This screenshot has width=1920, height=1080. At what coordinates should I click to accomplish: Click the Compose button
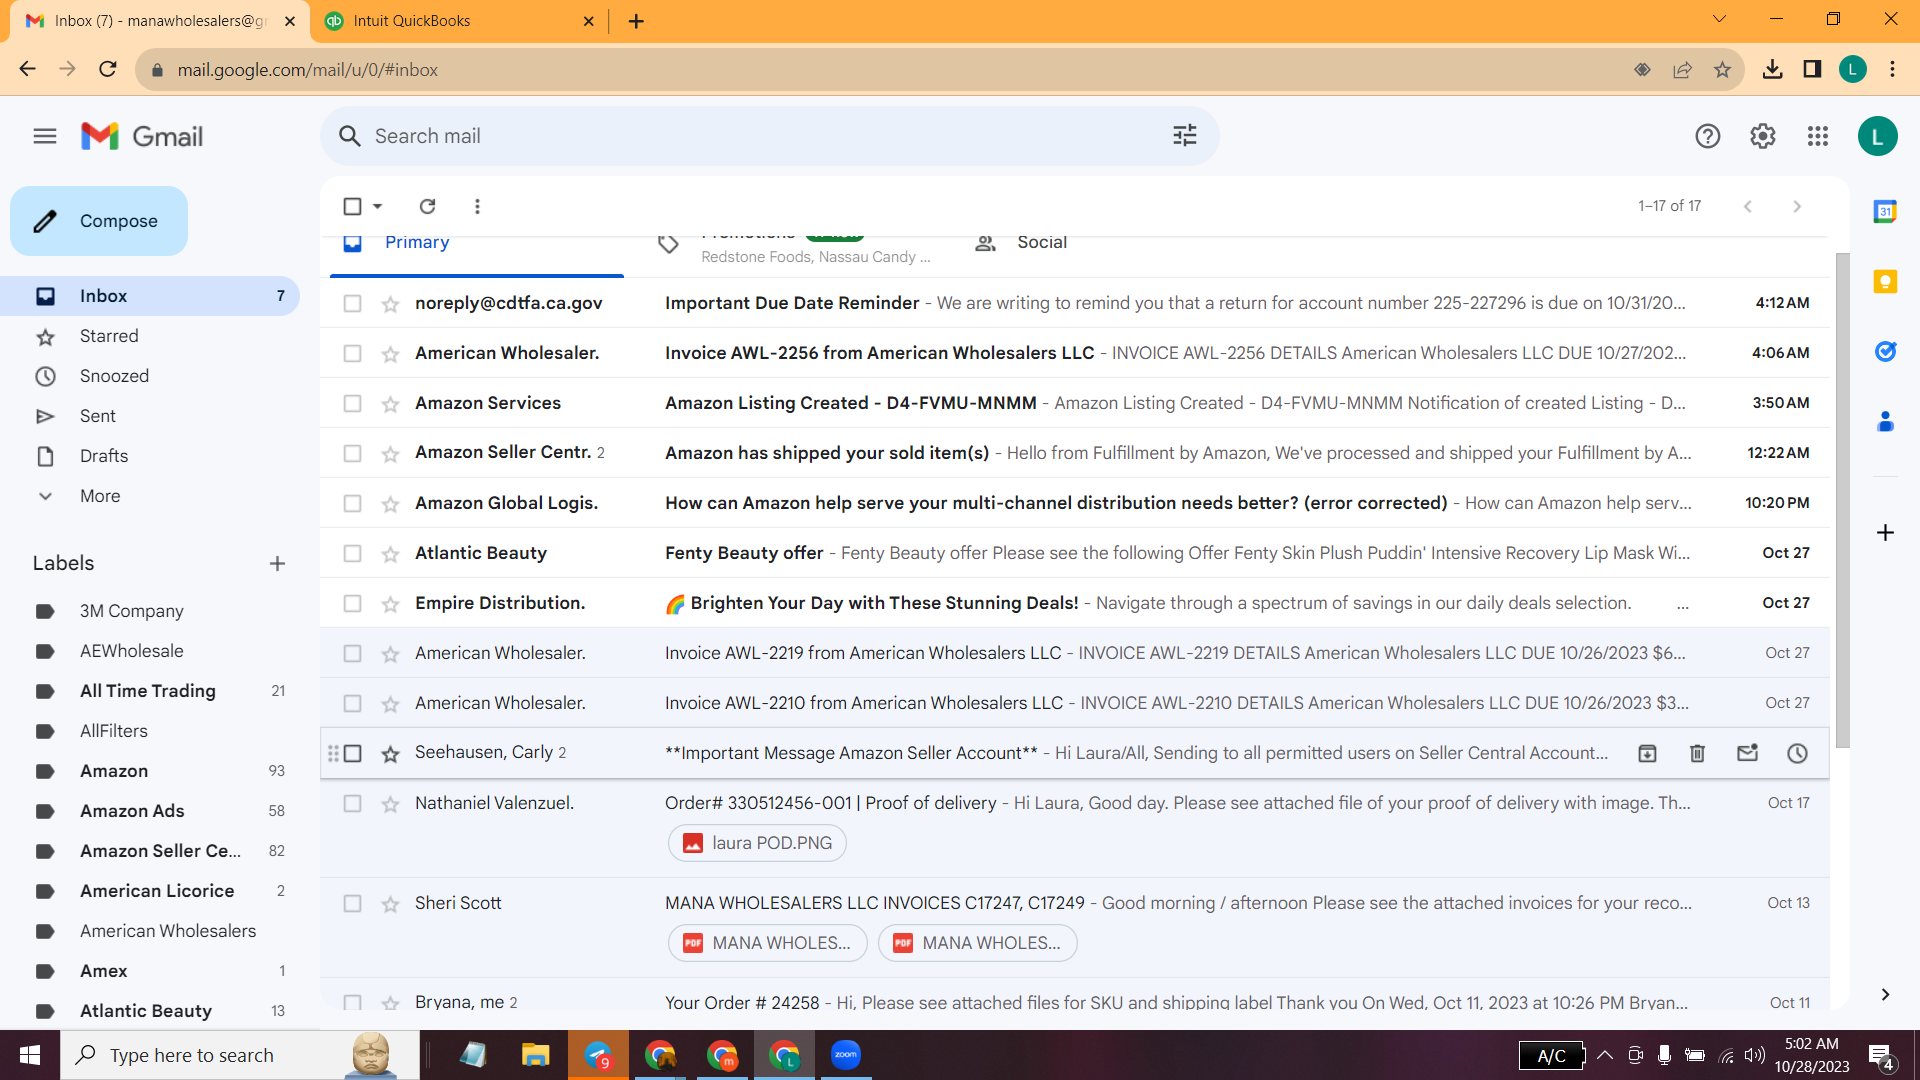pyautogui.click(x=99, y=221)
